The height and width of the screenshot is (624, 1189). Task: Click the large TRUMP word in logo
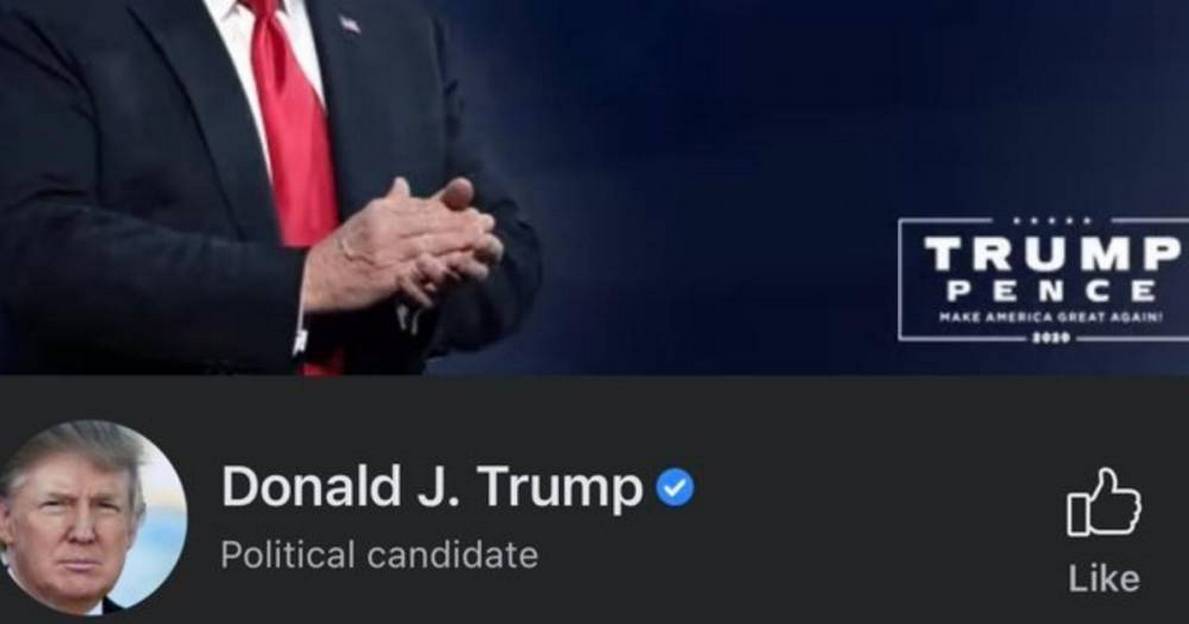[1053, 253]
